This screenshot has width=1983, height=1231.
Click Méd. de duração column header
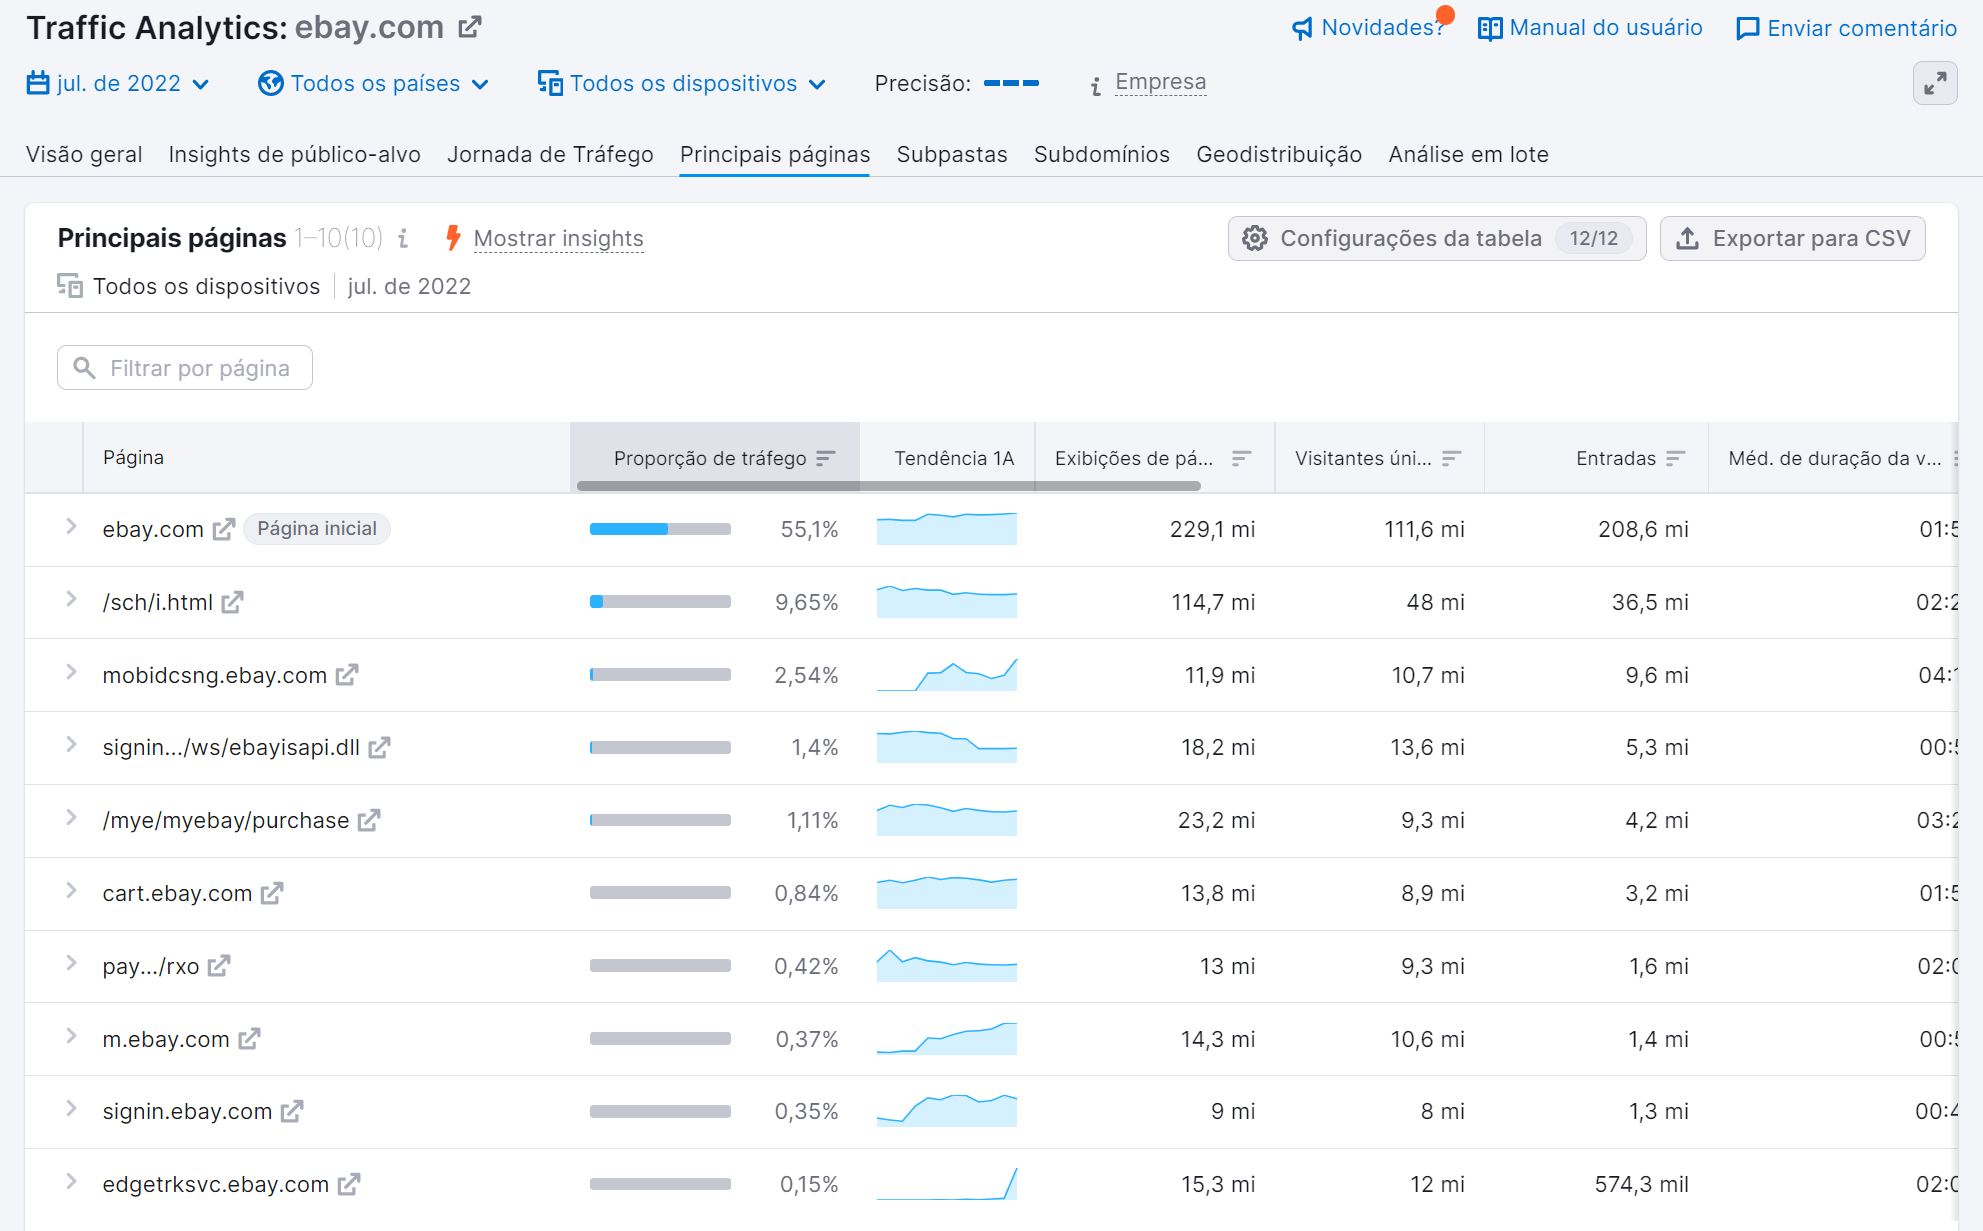pyautogui.click(x=1835, y=458)
